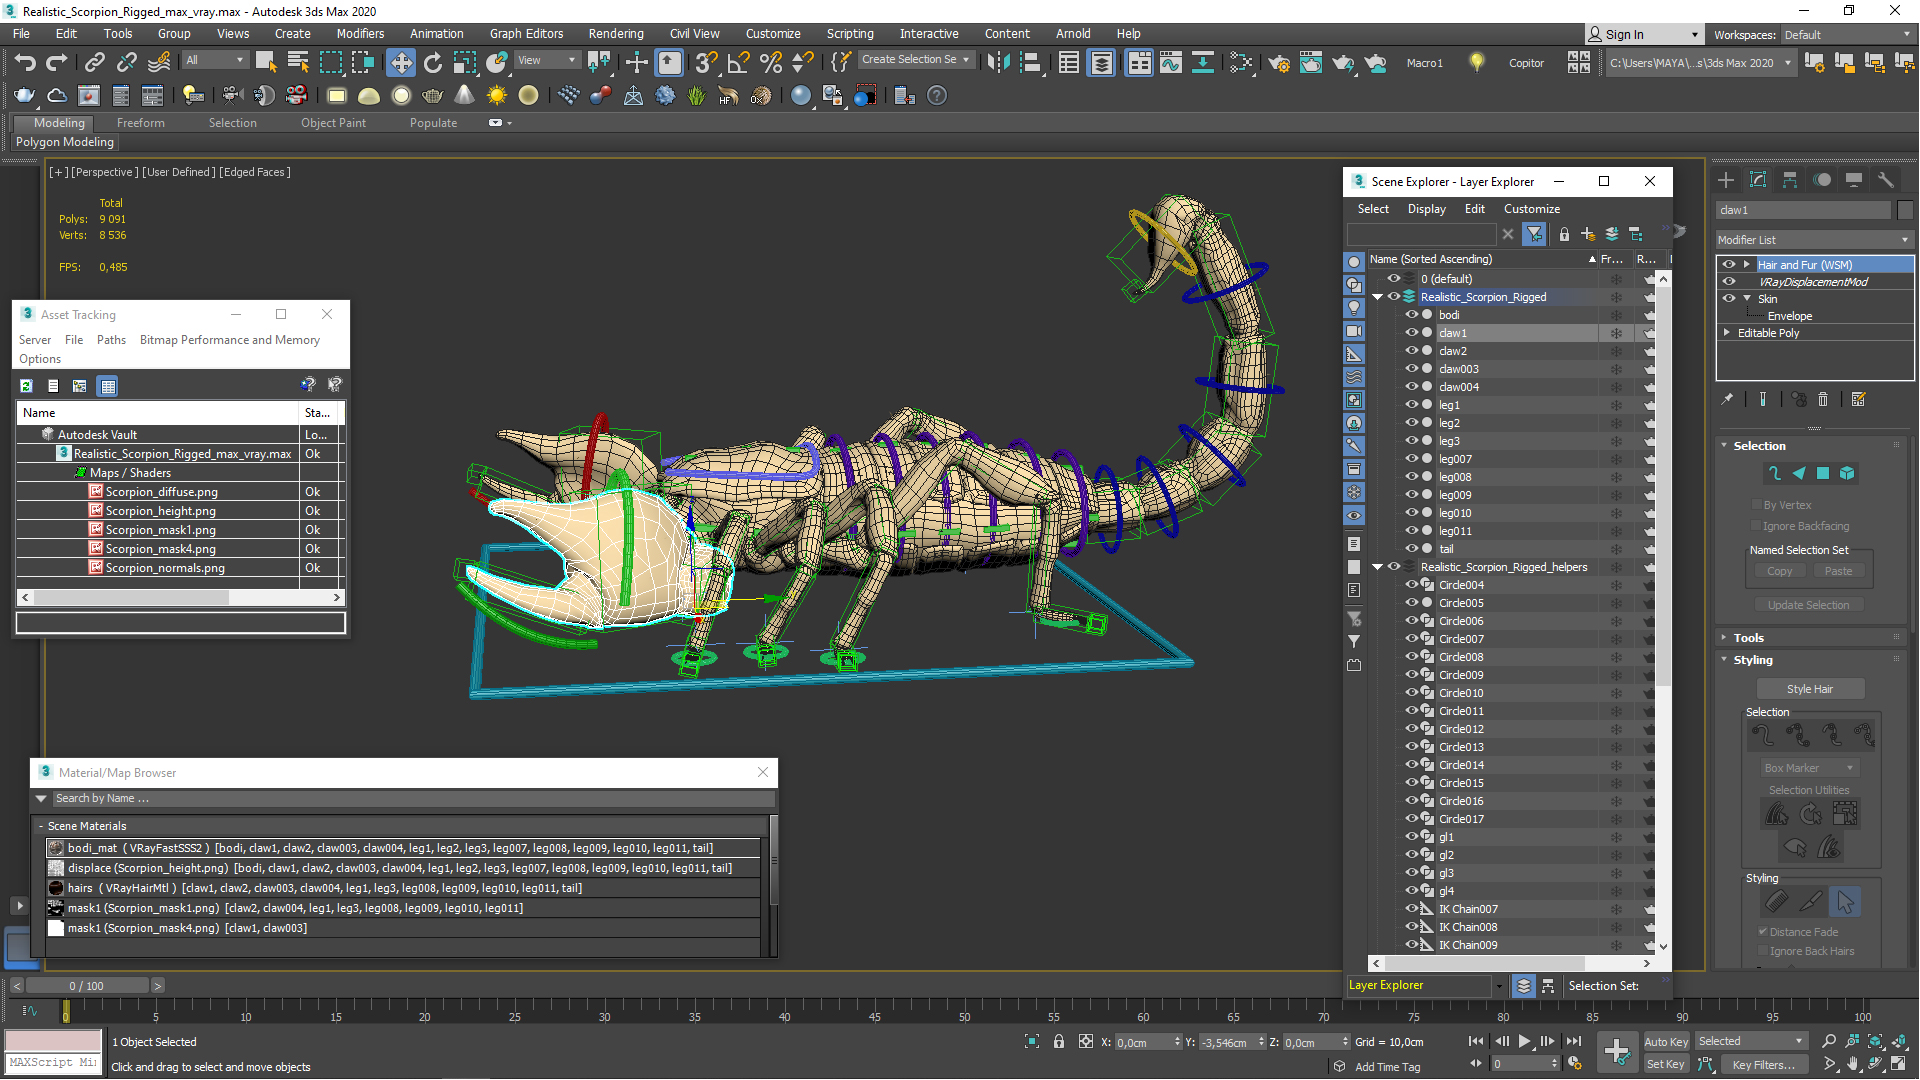The width and height of the screenshot is (1920, 1080).
Task: Click Table View icon in Asset Tracking
Action: point(108,386)
